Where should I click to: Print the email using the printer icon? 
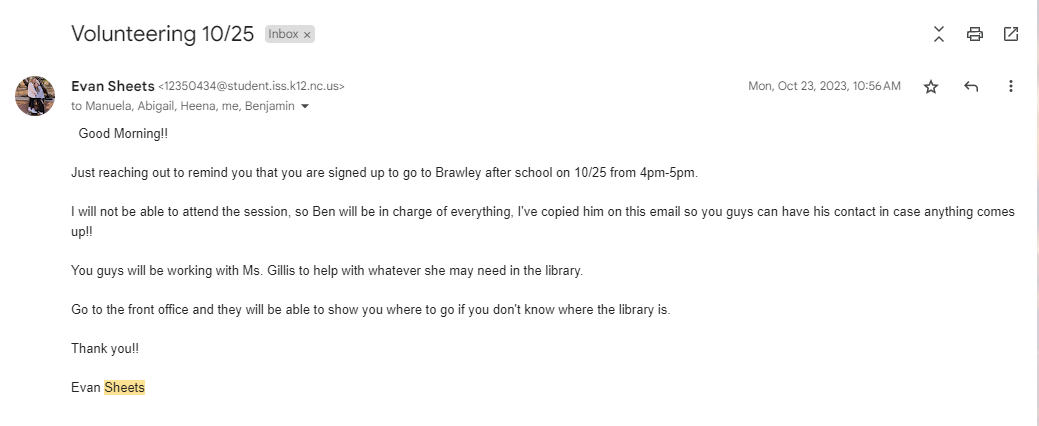click(x=975, y=34)
